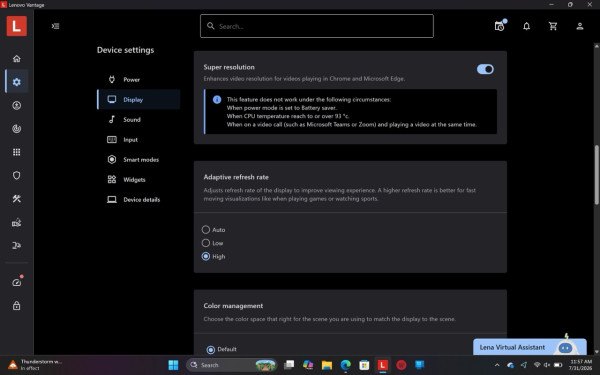The height and width of the screenshot is (375, 600).
Task: Click the vertical scrollbar thumb
Action: click(x=597, y=175)
